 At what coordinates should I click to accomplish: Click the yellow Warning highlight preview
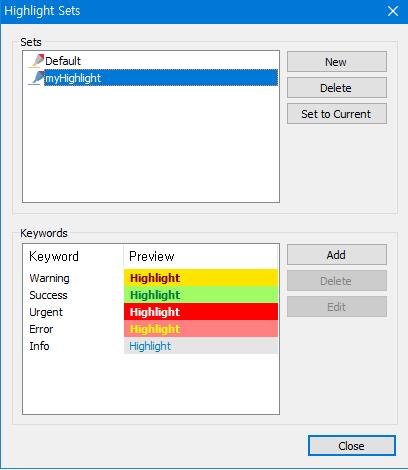[201, 278]
